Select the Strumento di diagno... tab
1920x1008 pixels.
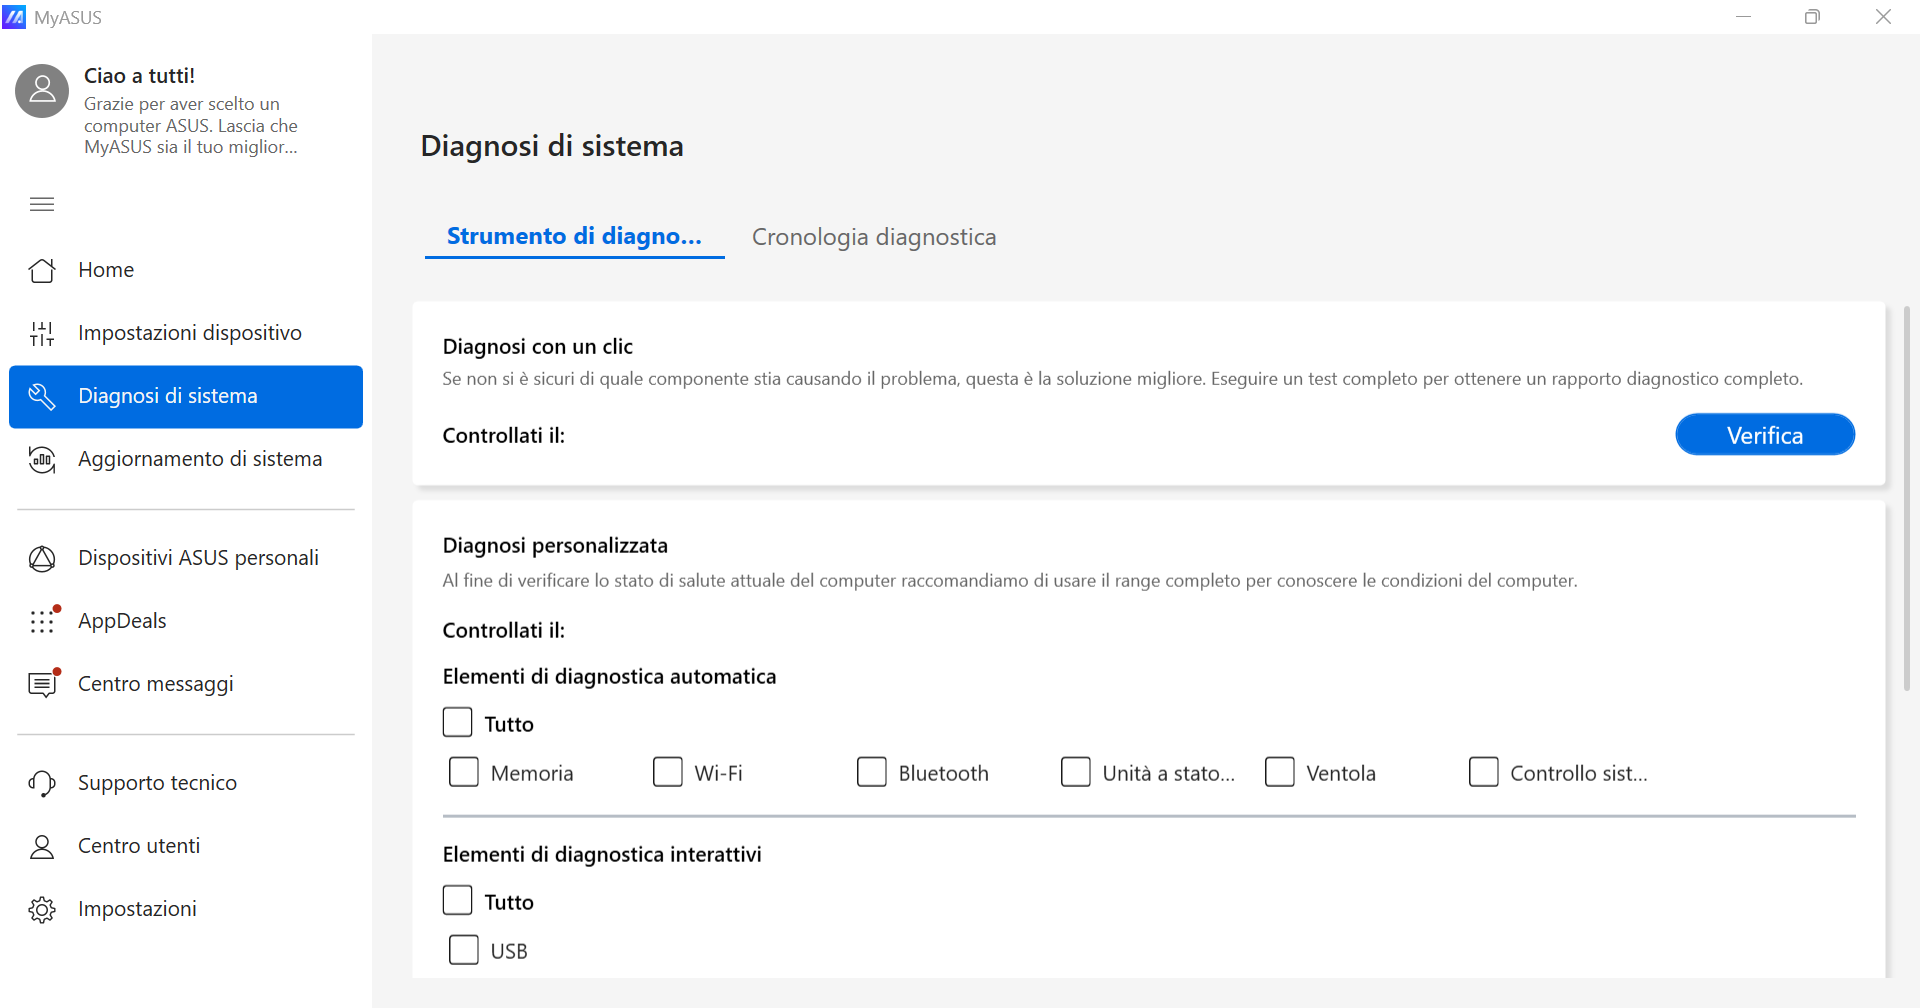coord(574,236)
